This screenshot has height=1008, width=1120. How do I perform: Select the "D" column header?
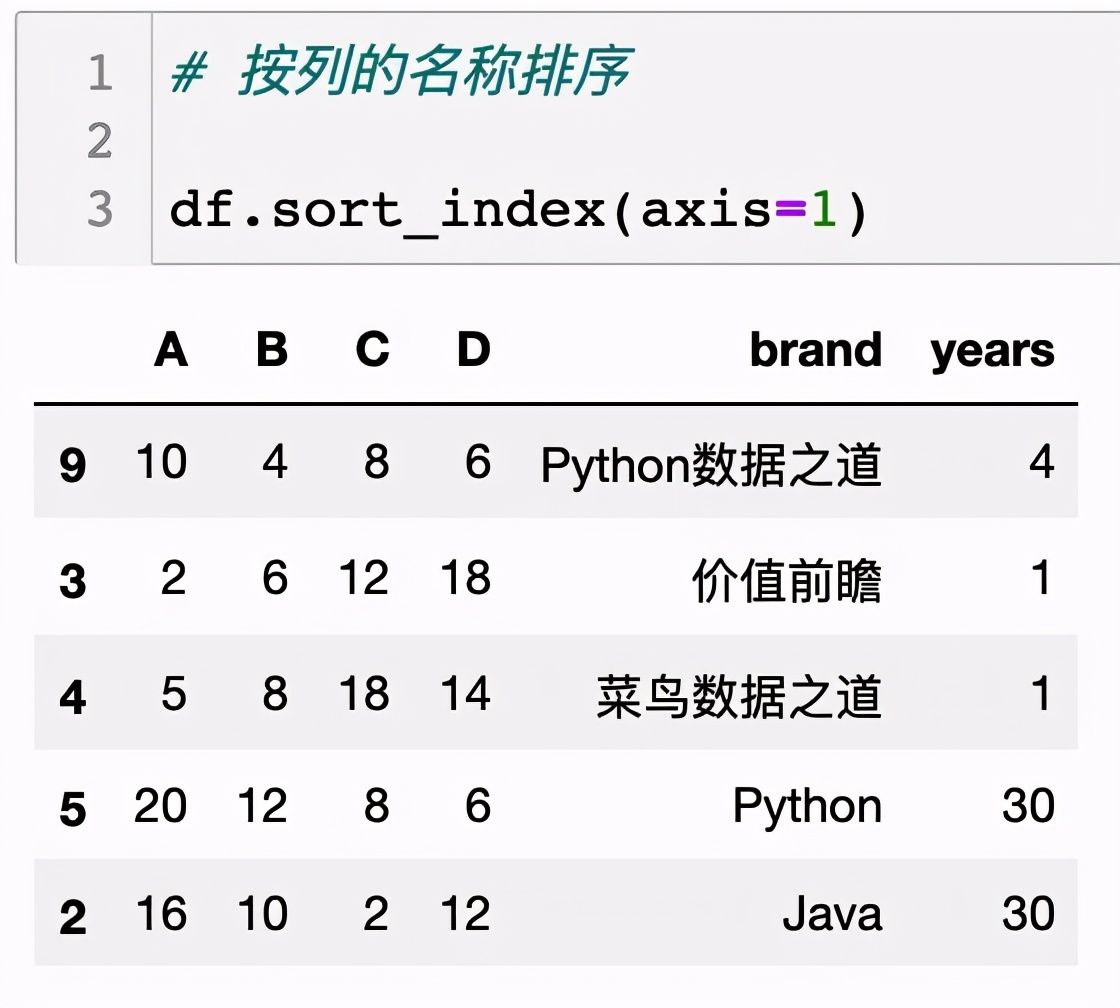[x=474, y=349]
